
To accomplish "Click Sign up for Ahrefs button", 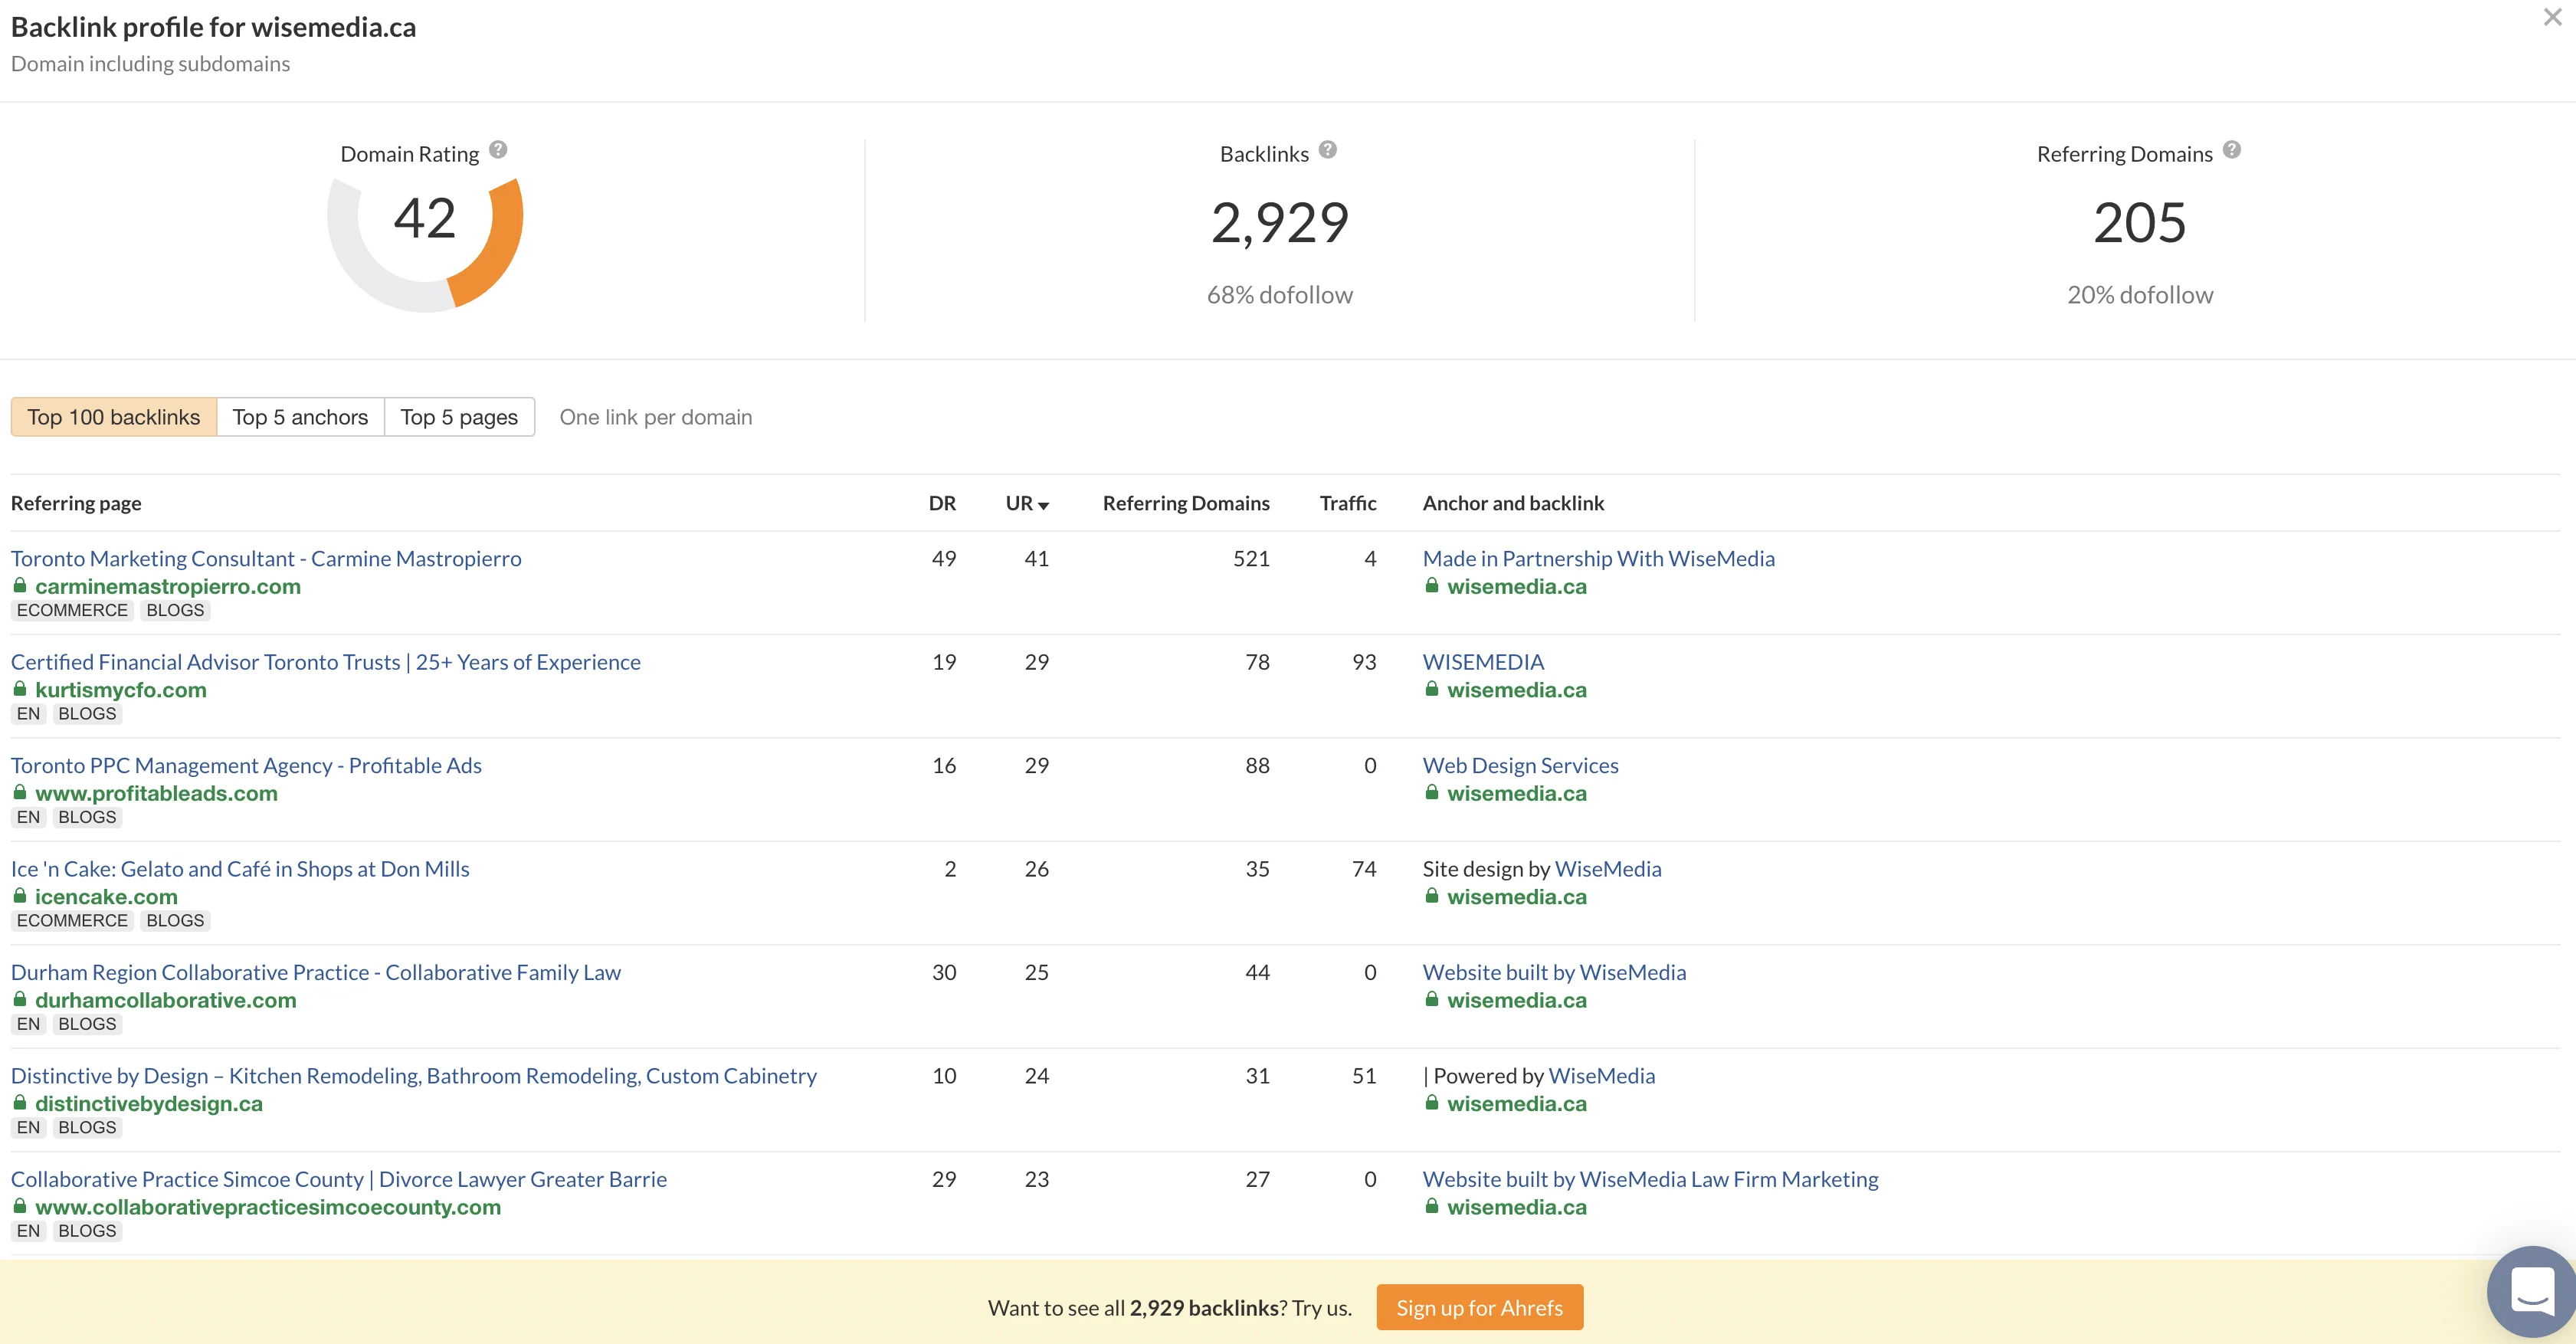I will click(x=1480, y=1307).
